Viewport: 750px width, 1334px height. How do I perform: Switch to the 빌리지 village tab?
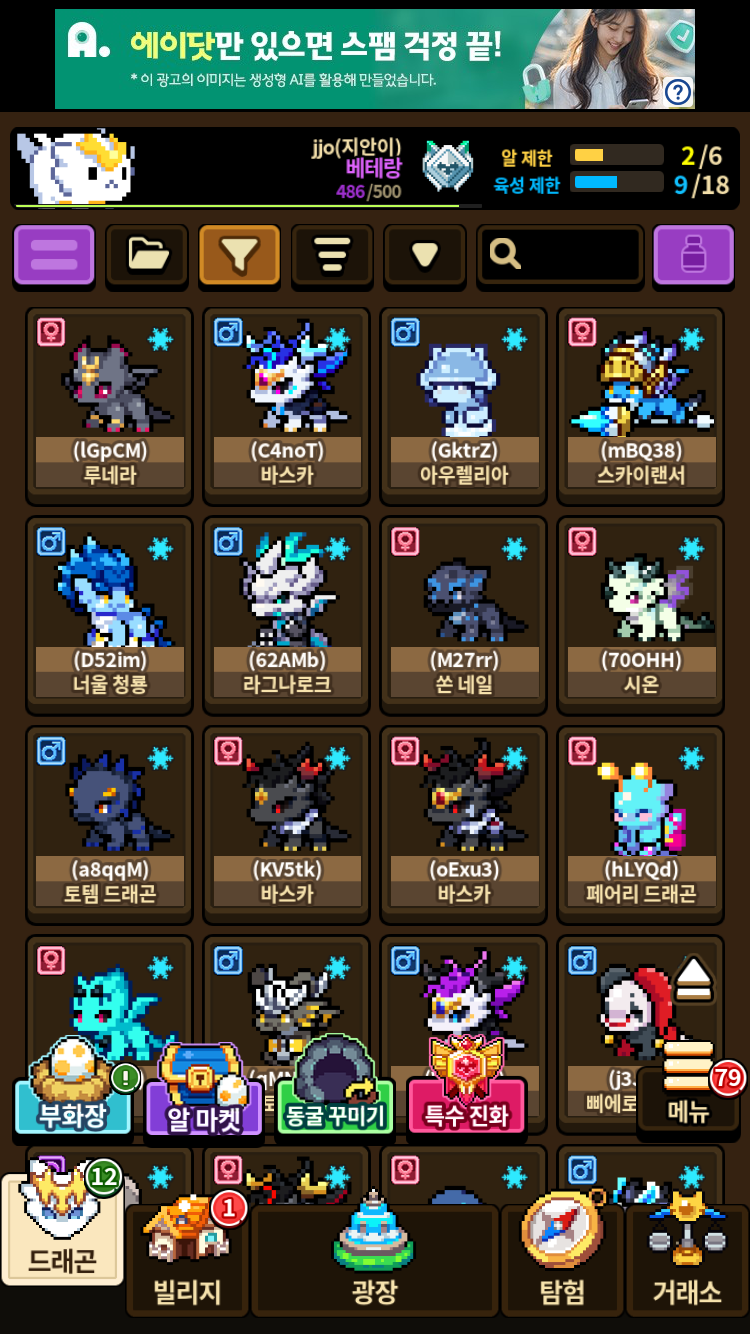point(187,1260)
